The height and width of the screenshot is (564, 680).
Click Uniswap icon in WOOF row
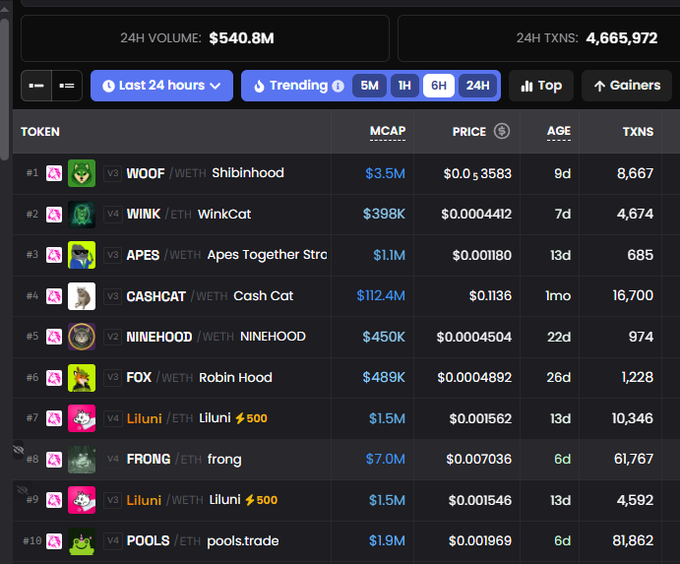[54, 173]
